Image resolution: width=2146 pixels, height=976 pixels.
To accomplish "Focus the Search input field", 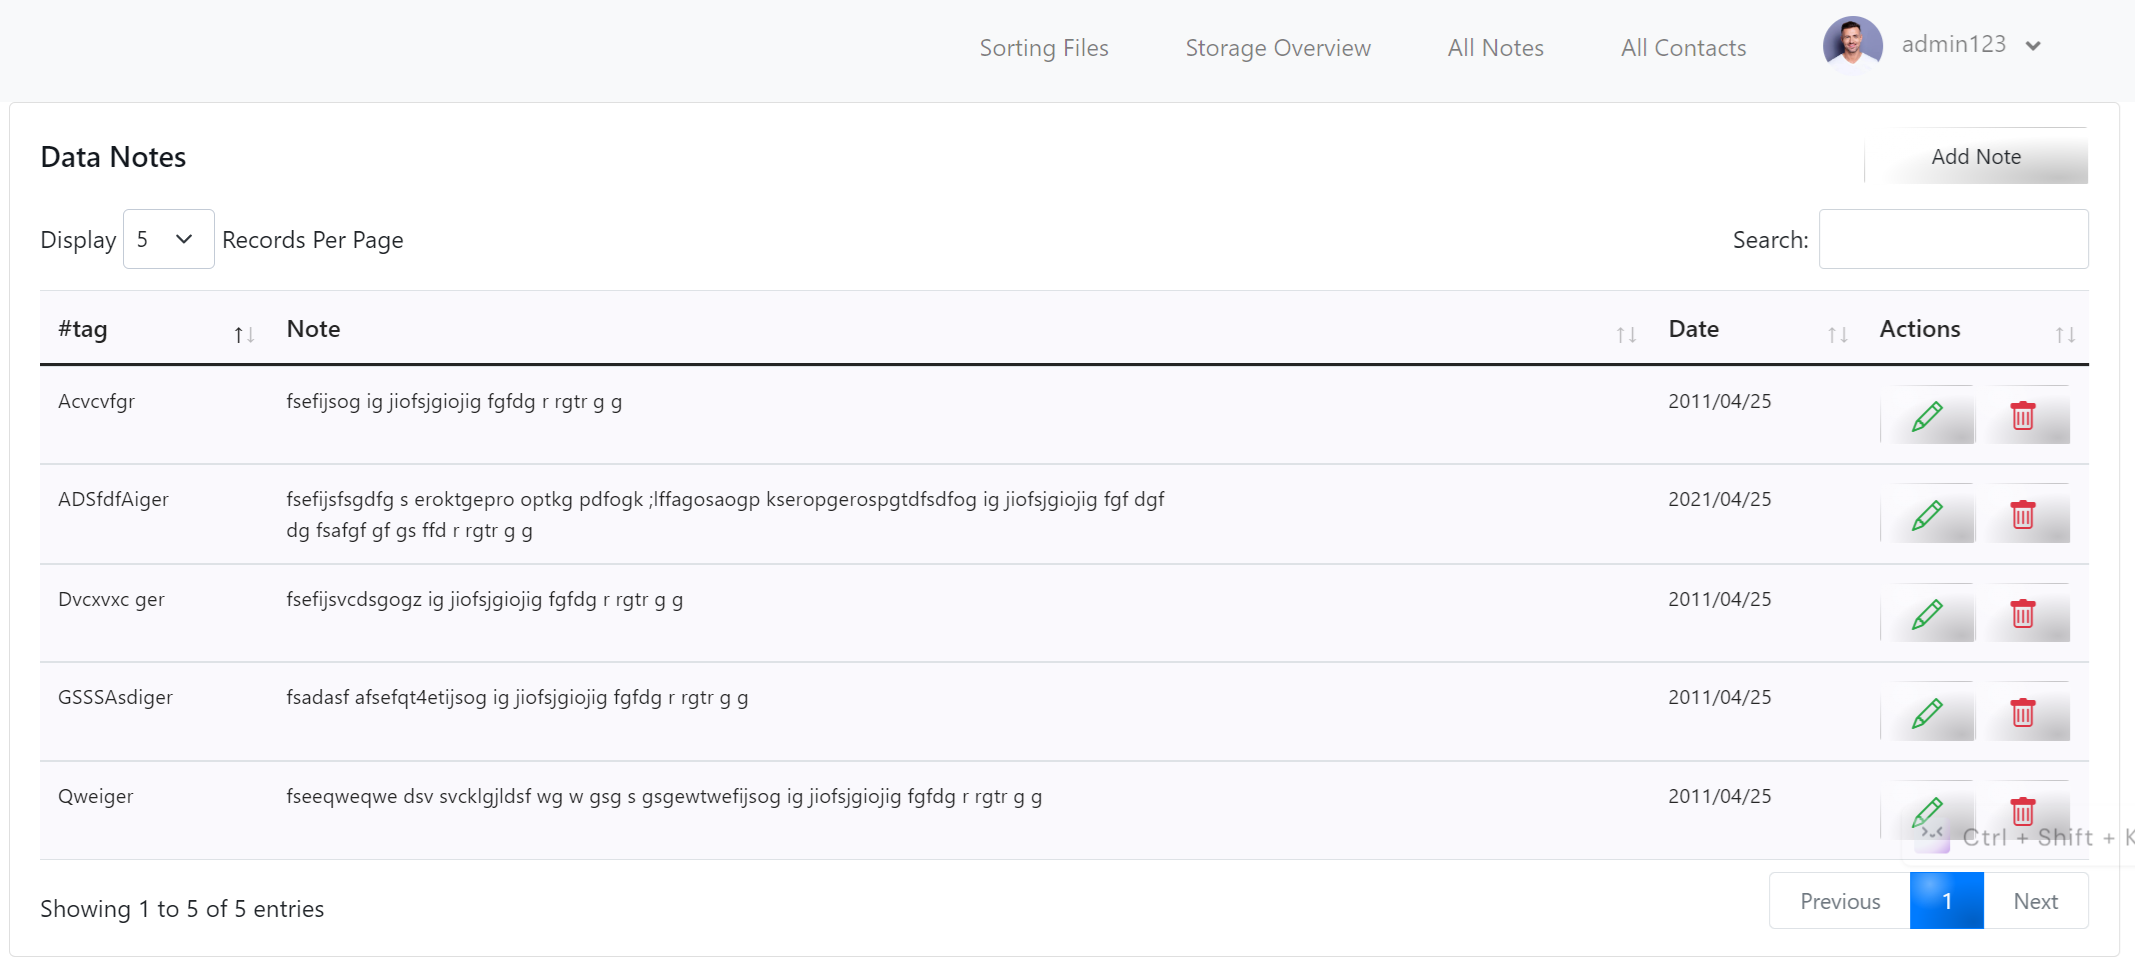I will click(1953, 239).
